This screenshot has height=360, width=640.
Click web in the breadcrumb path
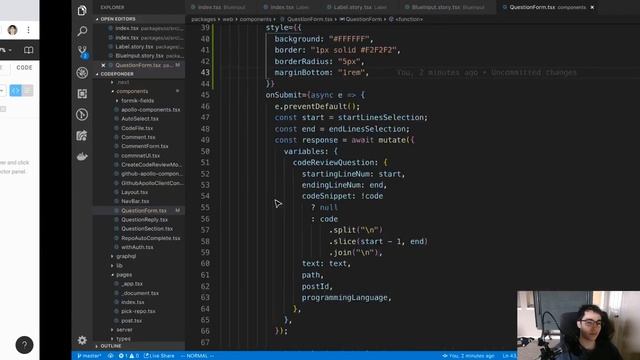[x=228, y=19]
